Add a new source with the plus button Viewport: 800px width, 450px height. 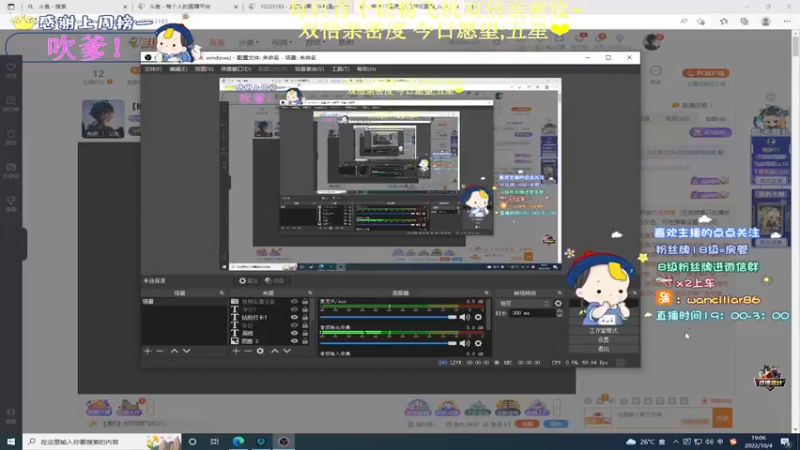pos(236,351)
